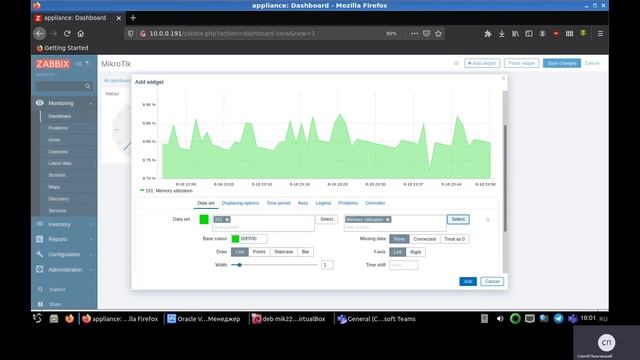The width and height of the screenshot is (640, 360).
Task: Remove the 151 host pattern tag
Action: click(x=227, y=220)
